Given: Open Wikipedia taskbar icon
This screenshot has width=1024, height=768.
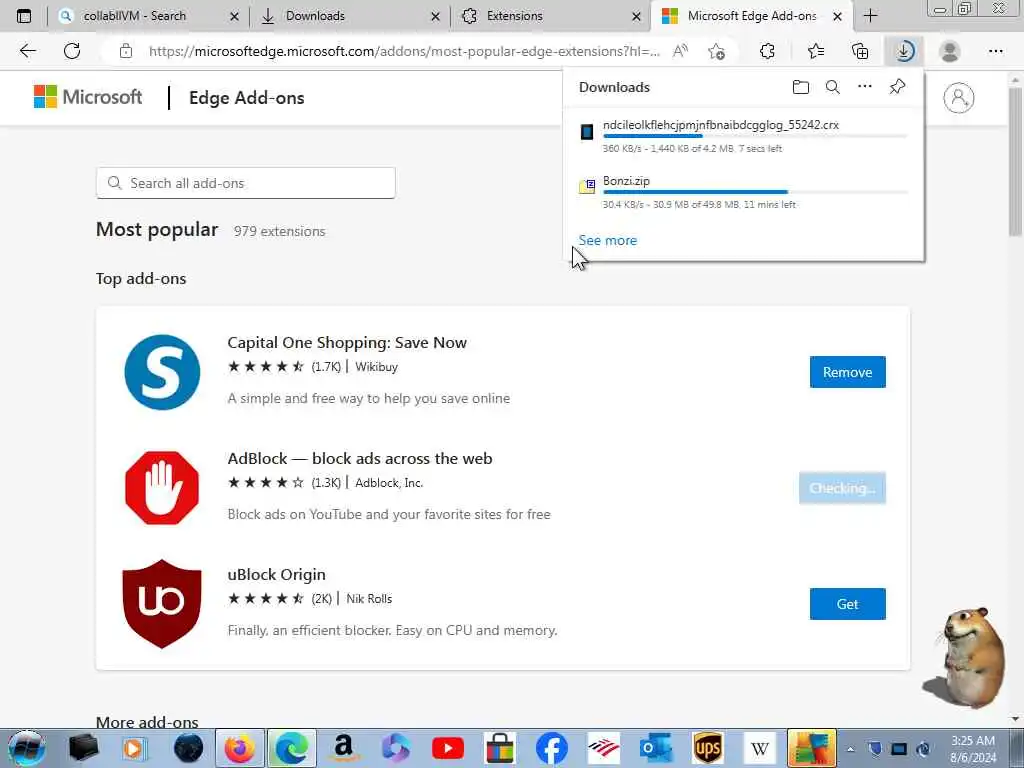Looking at the screenshot, I should 760,748.
